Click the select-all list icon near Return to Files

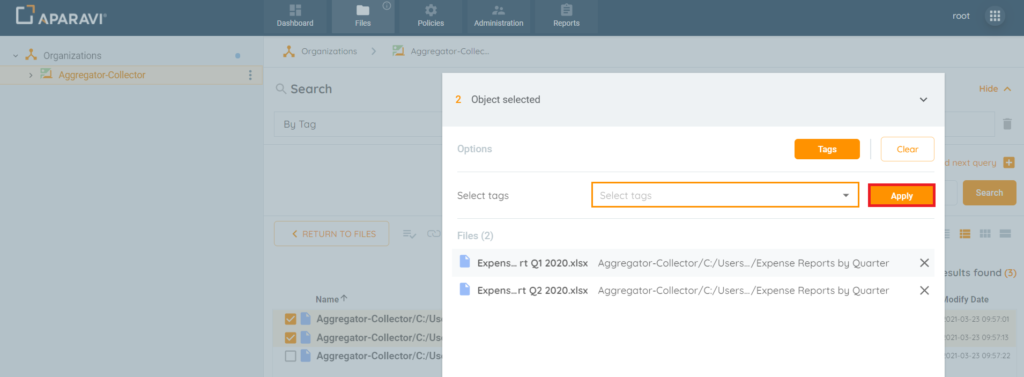410,233
